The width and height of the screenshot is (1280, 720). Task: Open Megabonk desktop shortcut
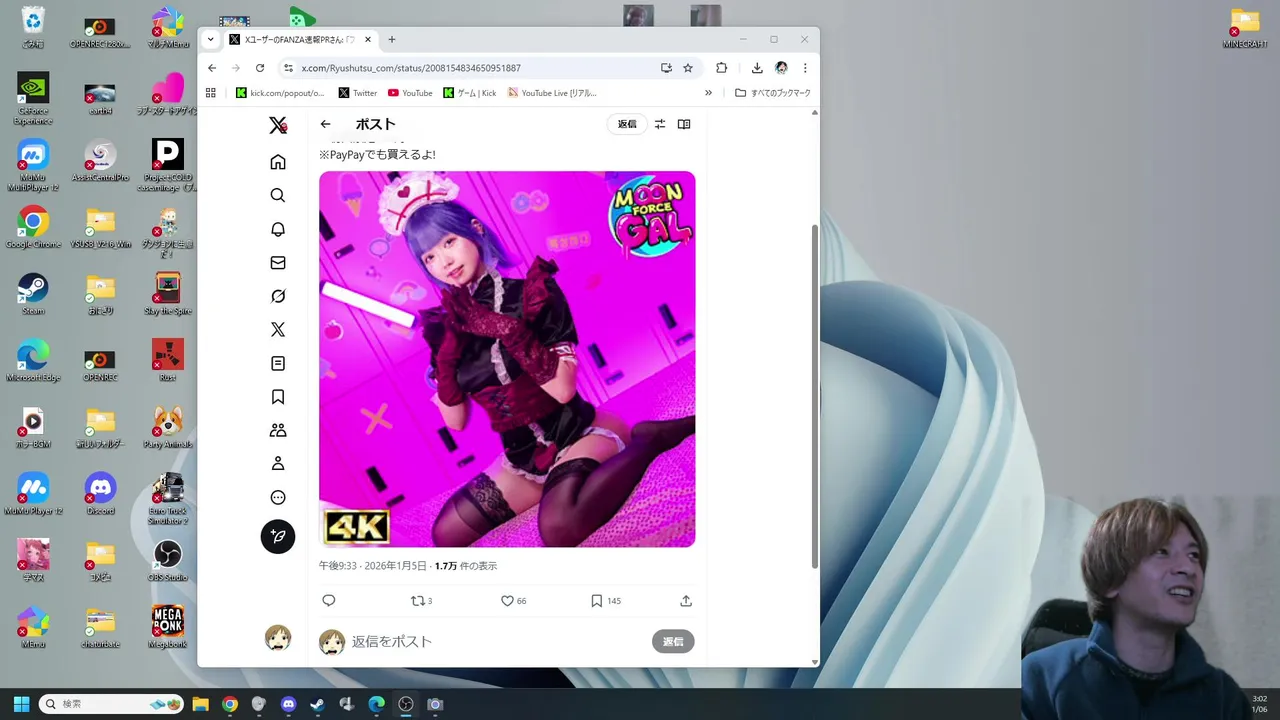click(x=167, y=627)
